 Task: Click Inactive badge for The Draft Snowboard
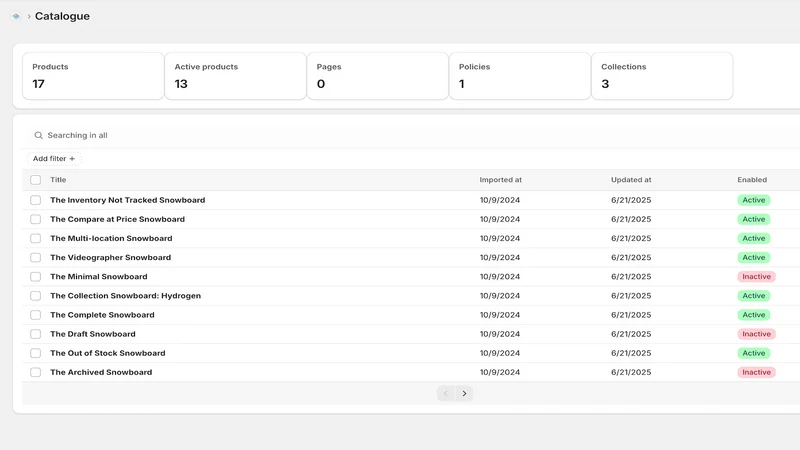pyautogui.click(x=756, y=334)
